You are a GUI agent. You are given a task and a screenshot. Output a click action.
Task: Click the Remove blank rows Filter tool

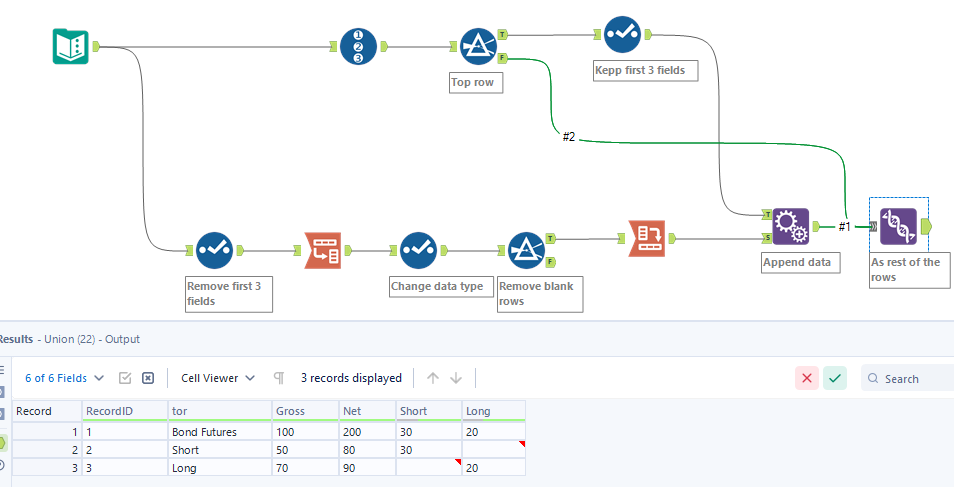click(x=526, y=250)
